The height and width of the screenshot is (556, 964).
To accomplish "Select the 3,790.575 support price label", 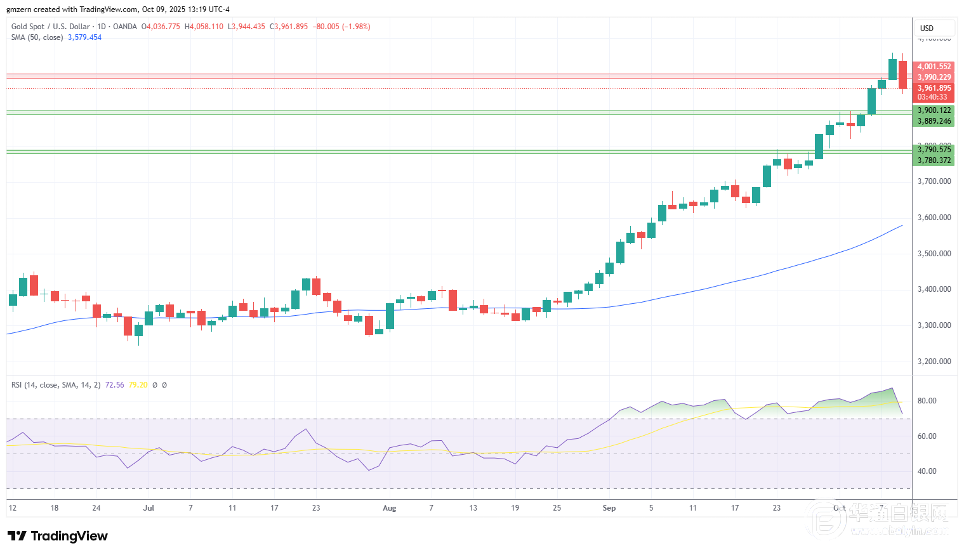I will (x=935, y=149).
